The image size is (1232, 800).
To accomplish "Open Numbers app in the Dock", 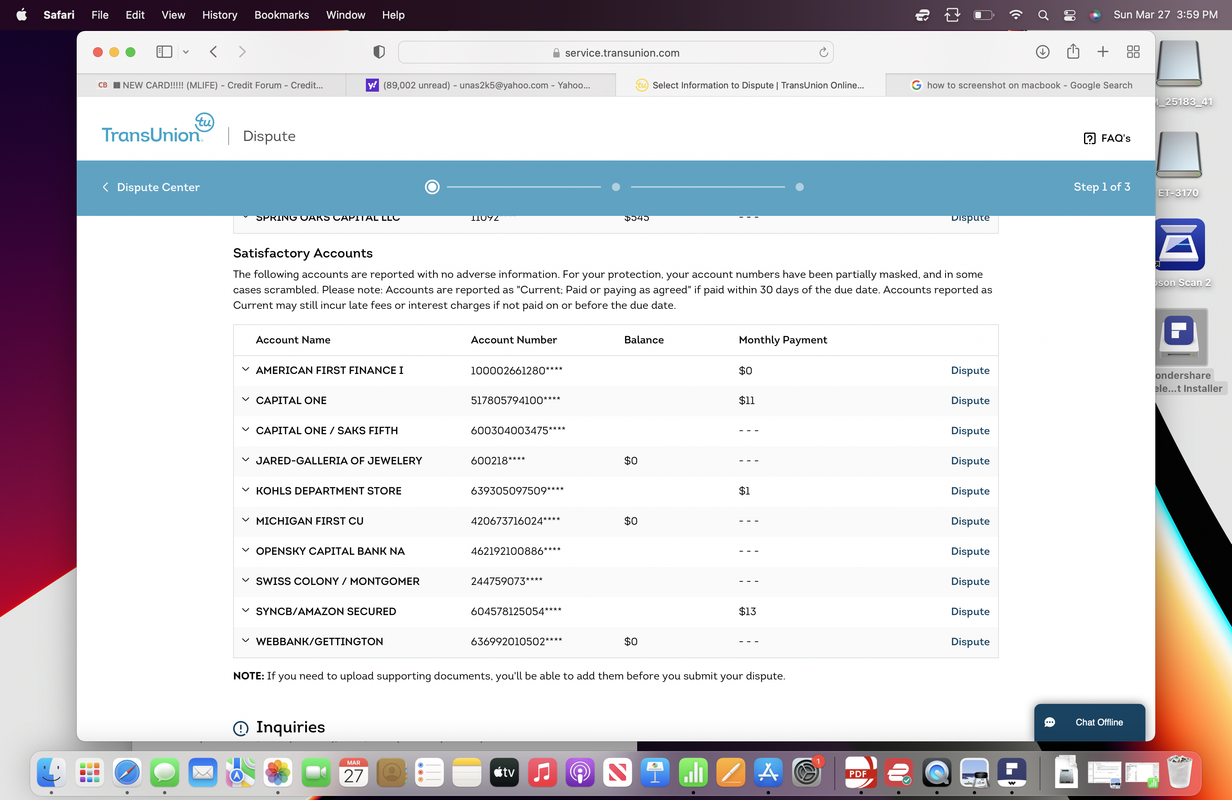I will [x=693, y=772].
